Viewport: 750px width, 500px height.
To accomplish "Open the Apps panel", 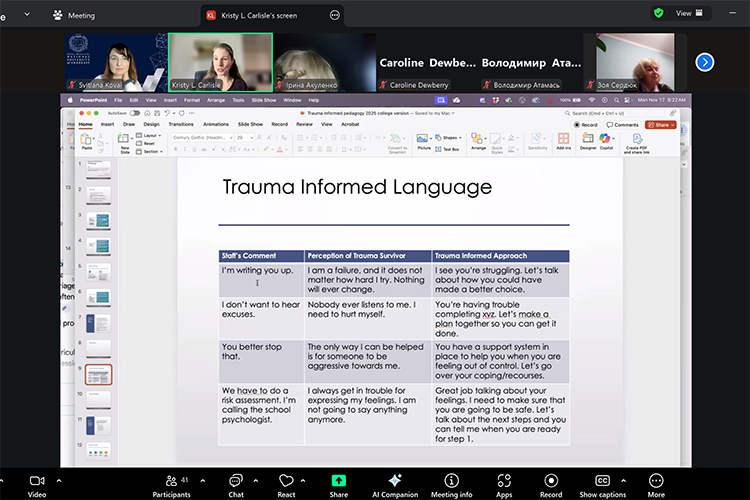I will pyautogui.click(x=504, y=482).
